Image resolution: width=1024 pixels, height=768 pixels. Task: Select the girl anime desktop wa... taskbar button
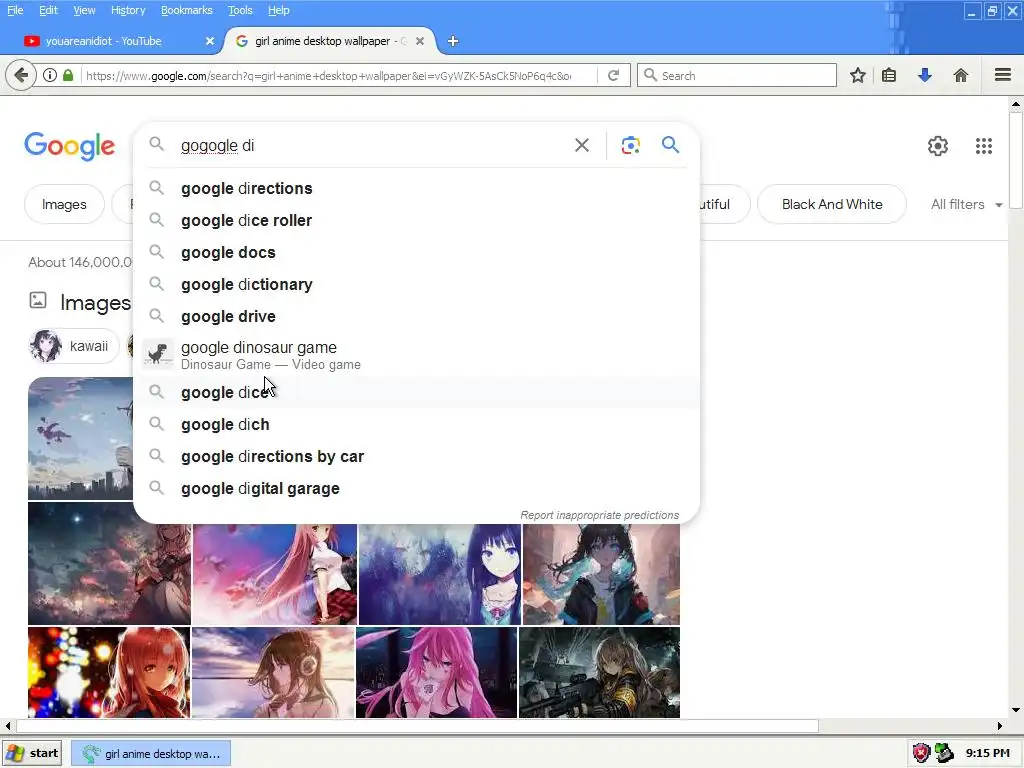[151, 753]
